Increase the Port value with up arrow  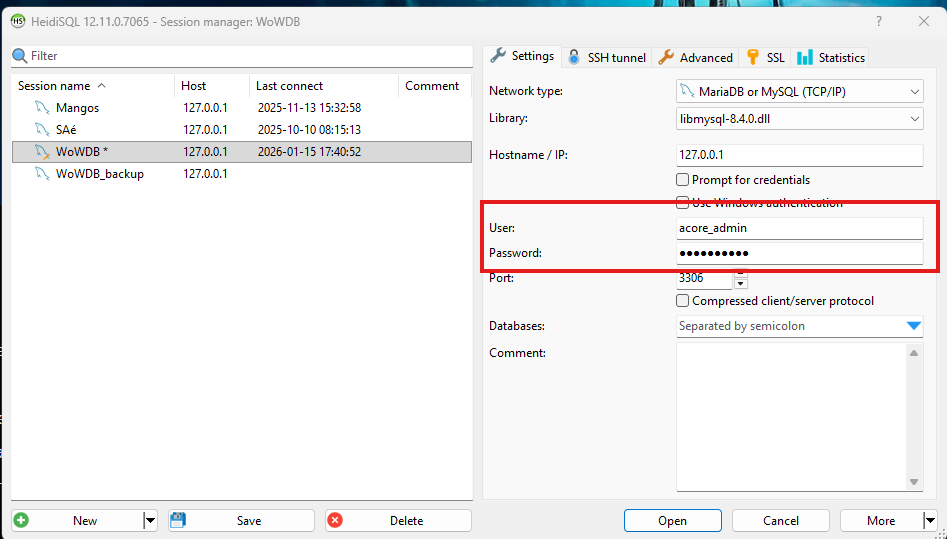[740, 275]
